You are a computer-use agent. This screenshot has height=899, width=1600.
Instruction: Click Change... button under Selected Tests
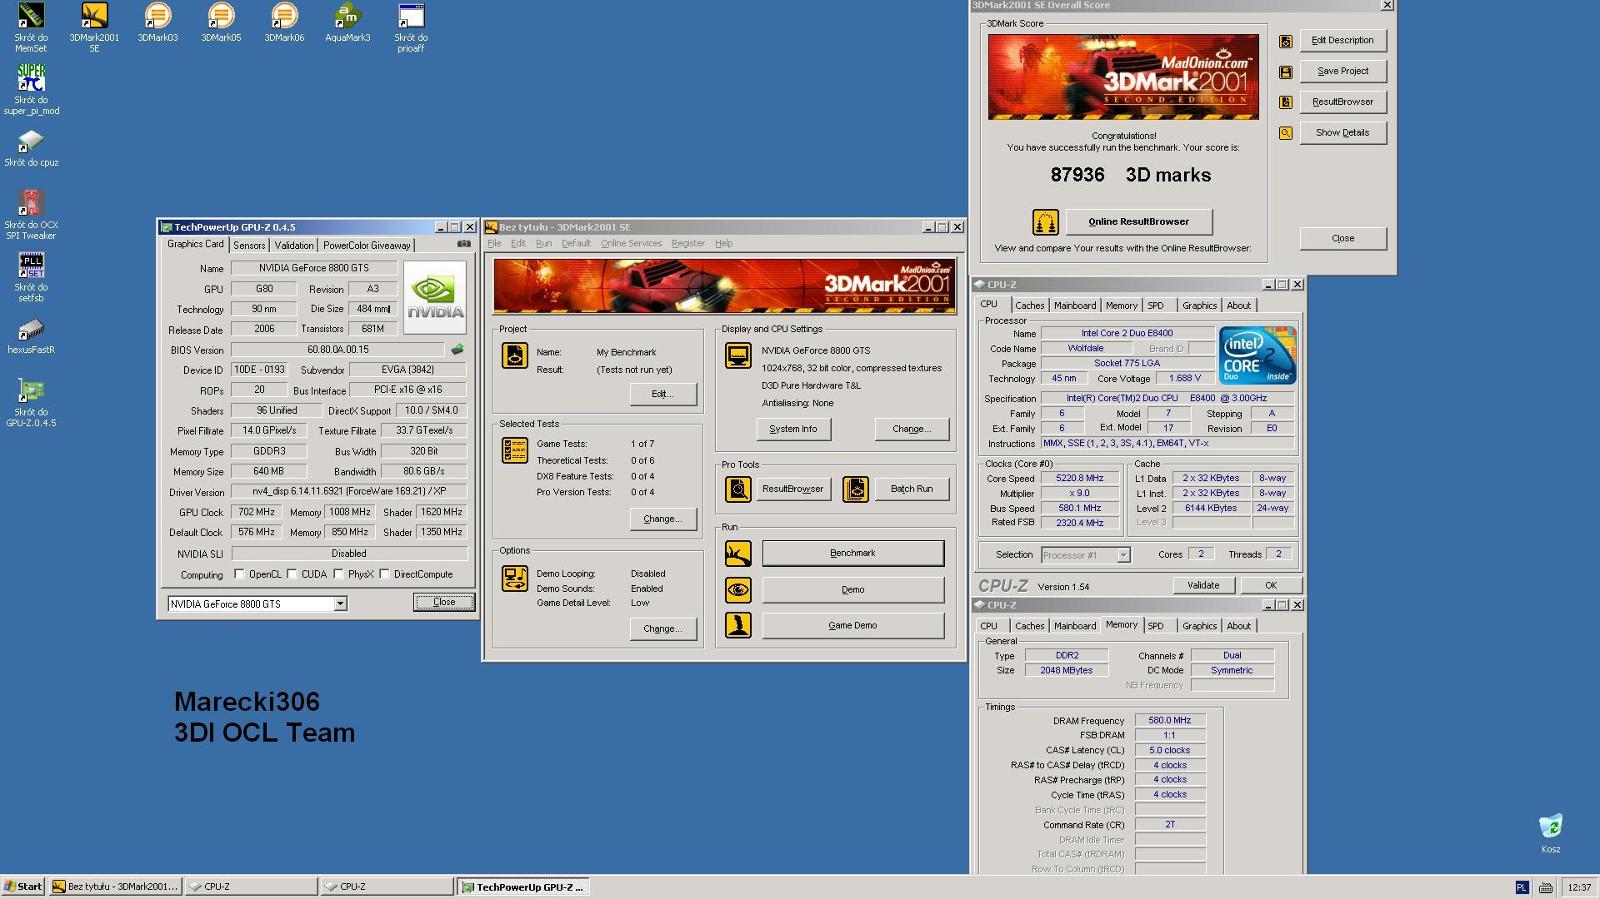pyautogui.click(x=663, y=519)
